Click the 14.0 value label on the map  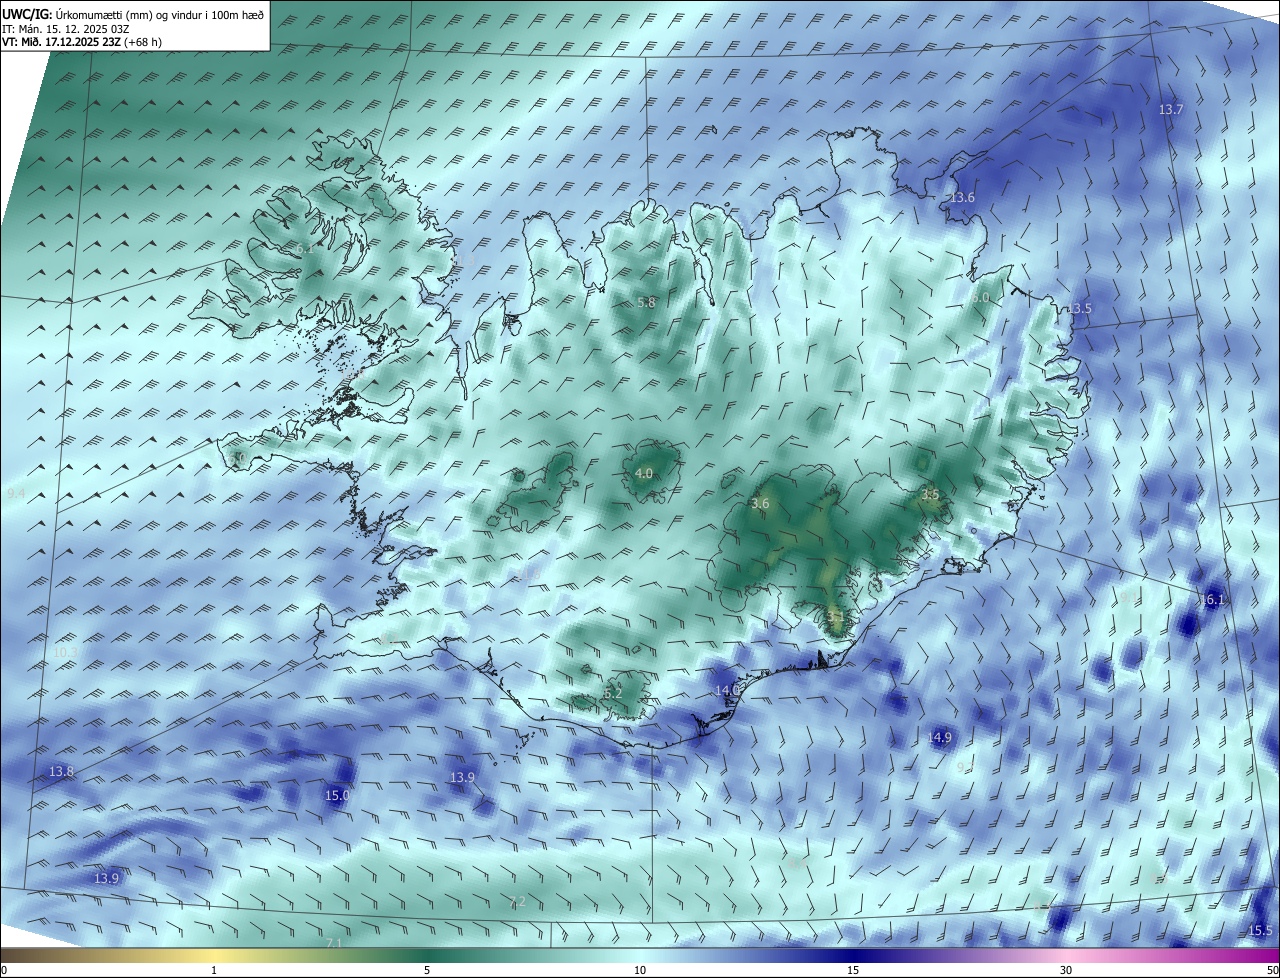coord(726,690)
